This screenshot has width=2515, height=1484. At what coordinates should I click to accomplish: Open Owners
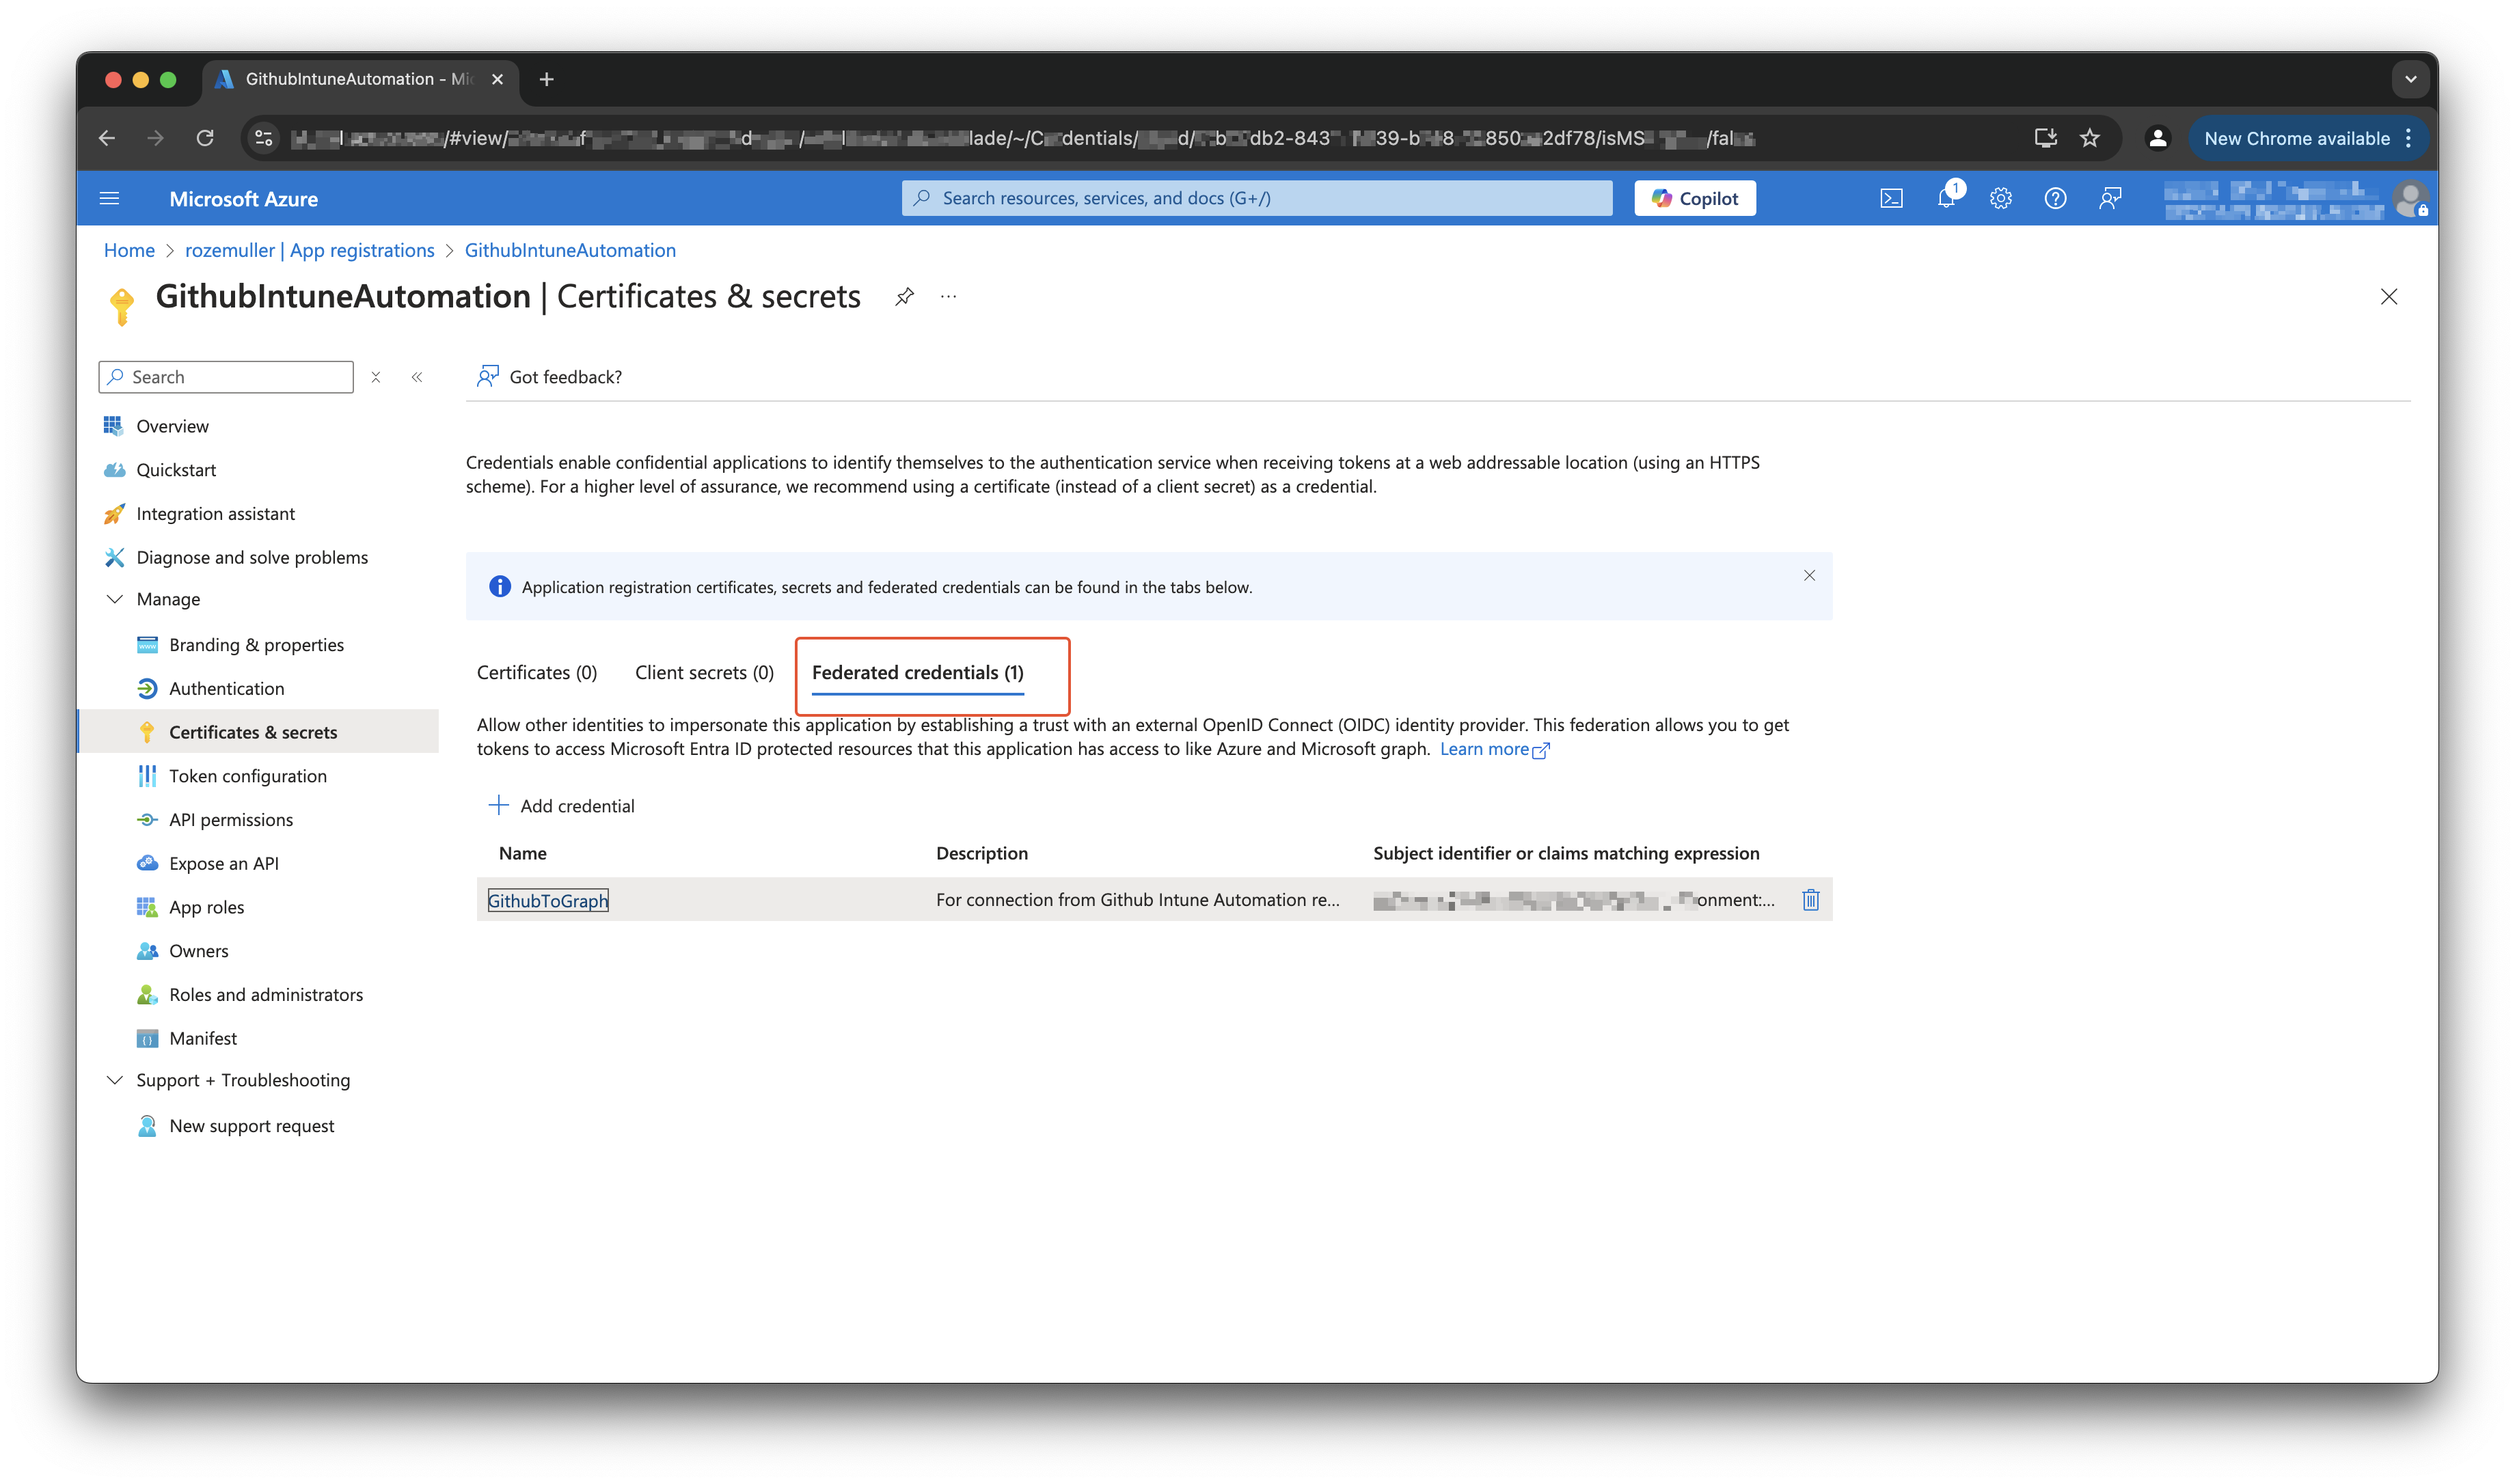[198, 951]
